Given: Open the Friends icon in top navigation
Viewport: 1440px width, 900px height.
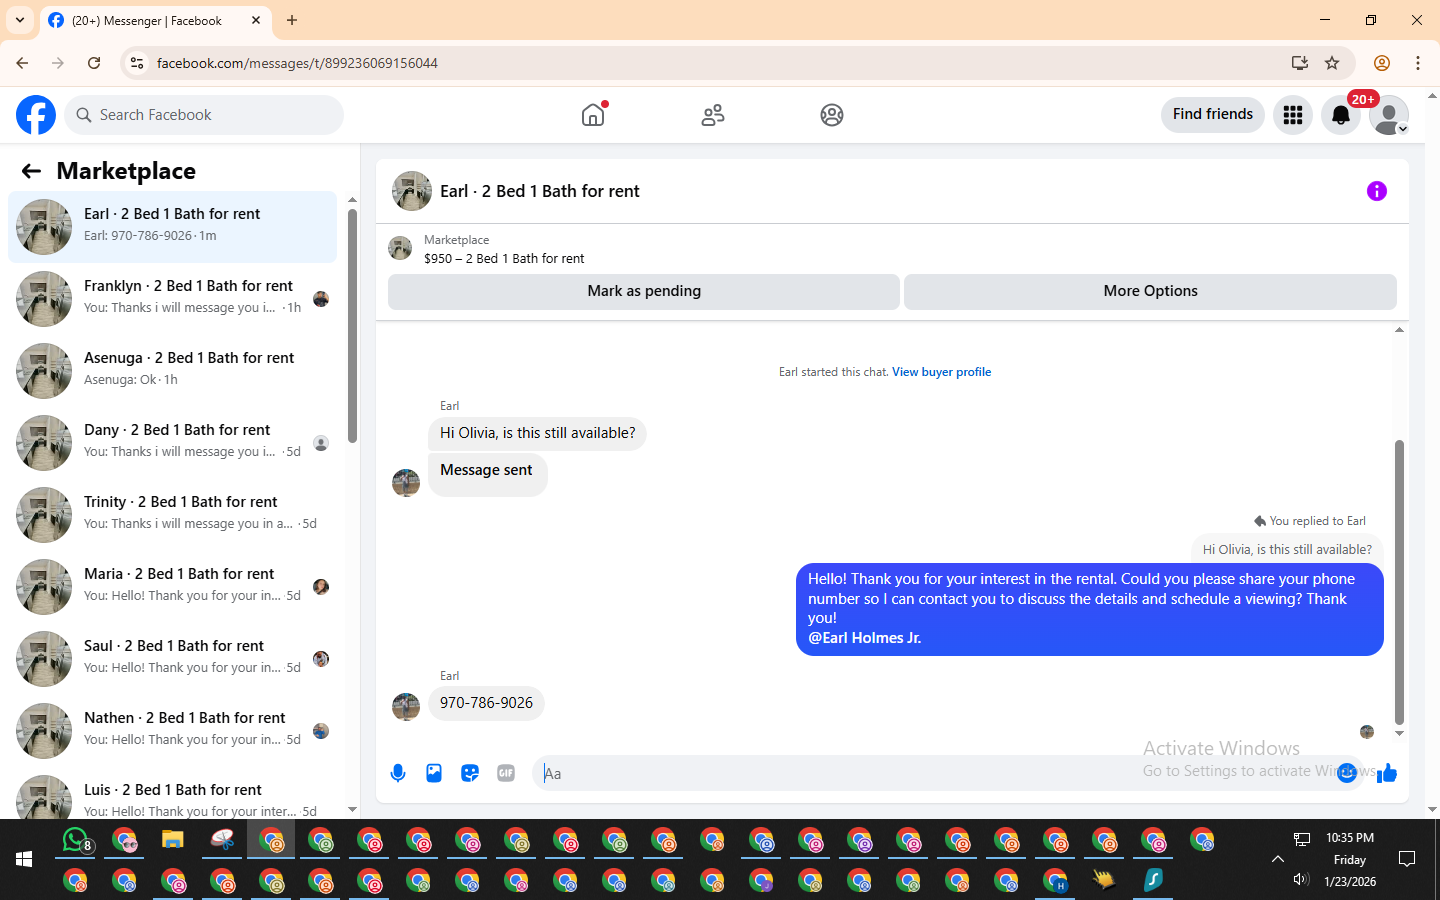Looking at the screenshot, I should click(x=713, y=115).
